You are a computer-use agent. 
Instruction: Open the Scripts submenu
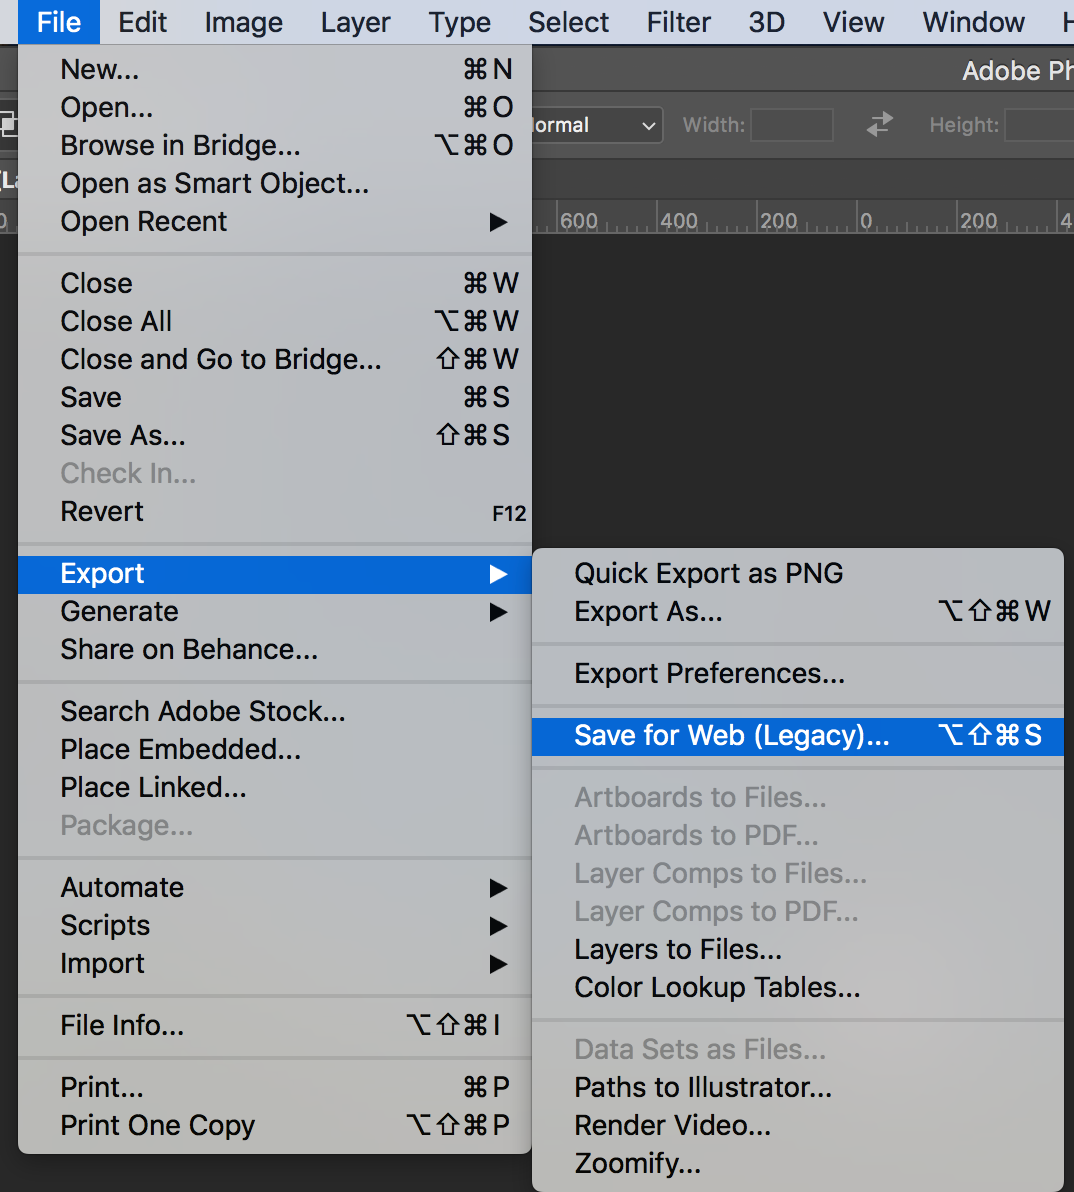105,926
